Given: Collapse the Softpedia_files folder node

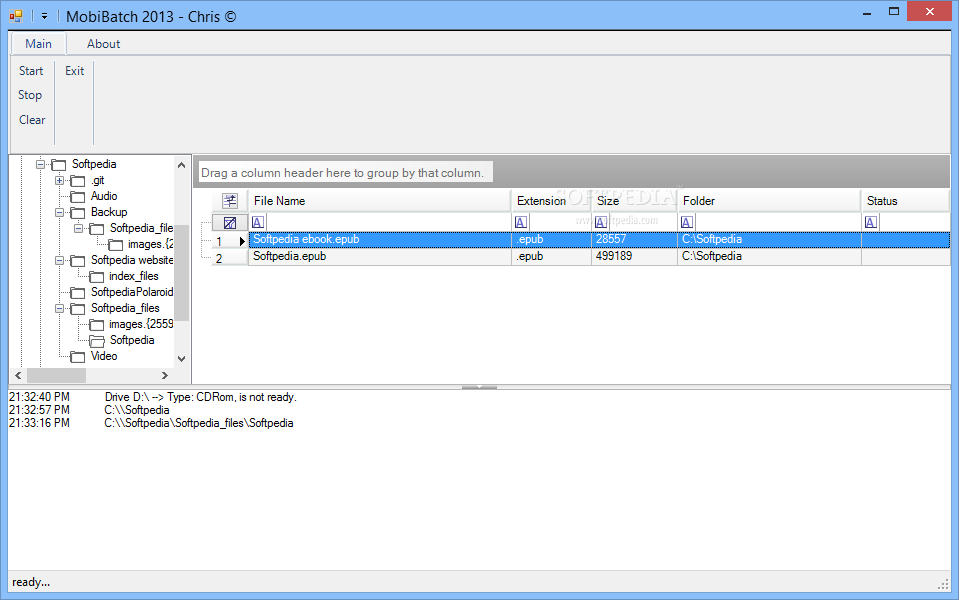Looking at the screenshot, I should pyautogui.click(x=59, y=308).
